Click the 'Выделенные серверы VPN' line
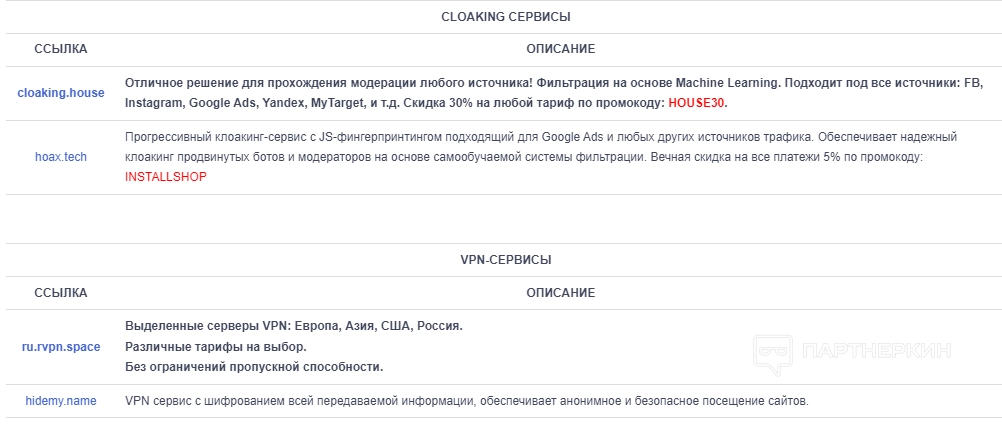This screenshot has width=1002, height=428. [x=294, y=326]
